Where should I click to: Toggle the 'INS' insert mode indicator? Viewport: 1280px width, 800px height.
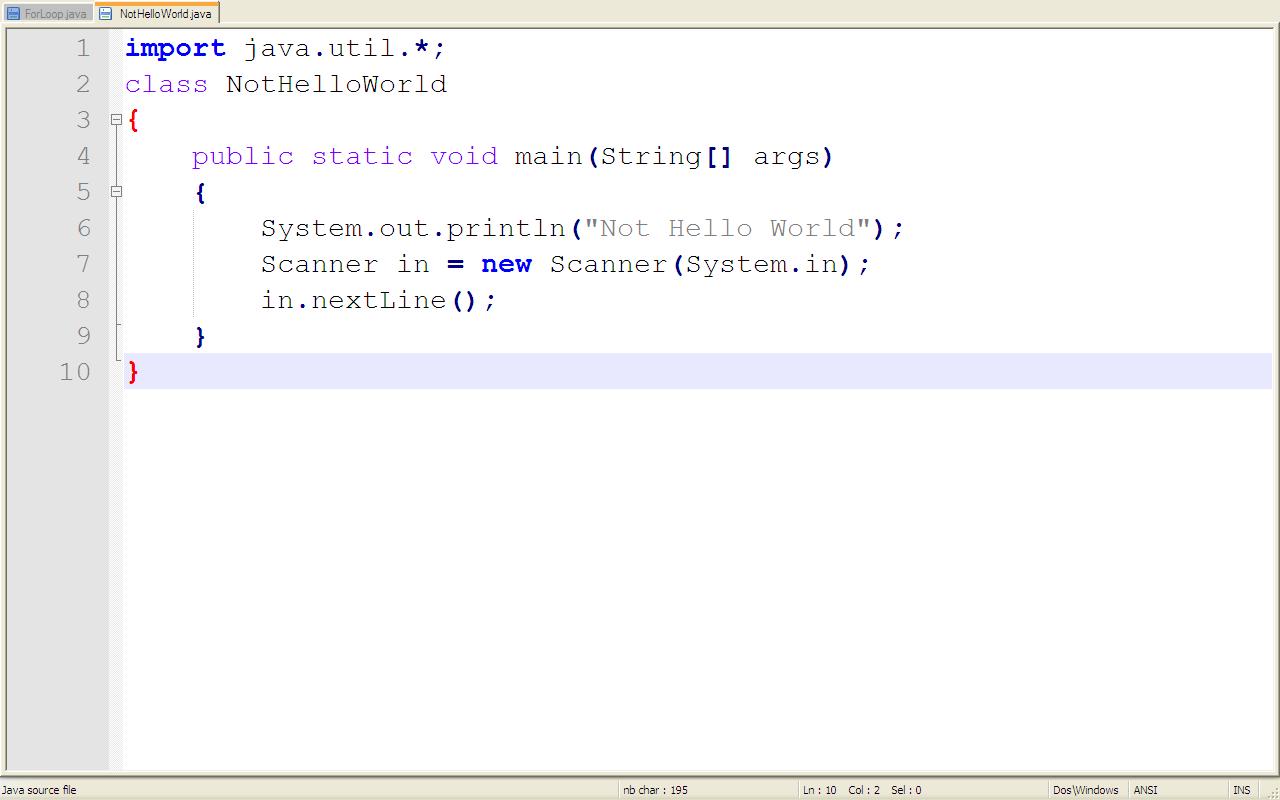pyautogui.click(x=1241, y=790)
